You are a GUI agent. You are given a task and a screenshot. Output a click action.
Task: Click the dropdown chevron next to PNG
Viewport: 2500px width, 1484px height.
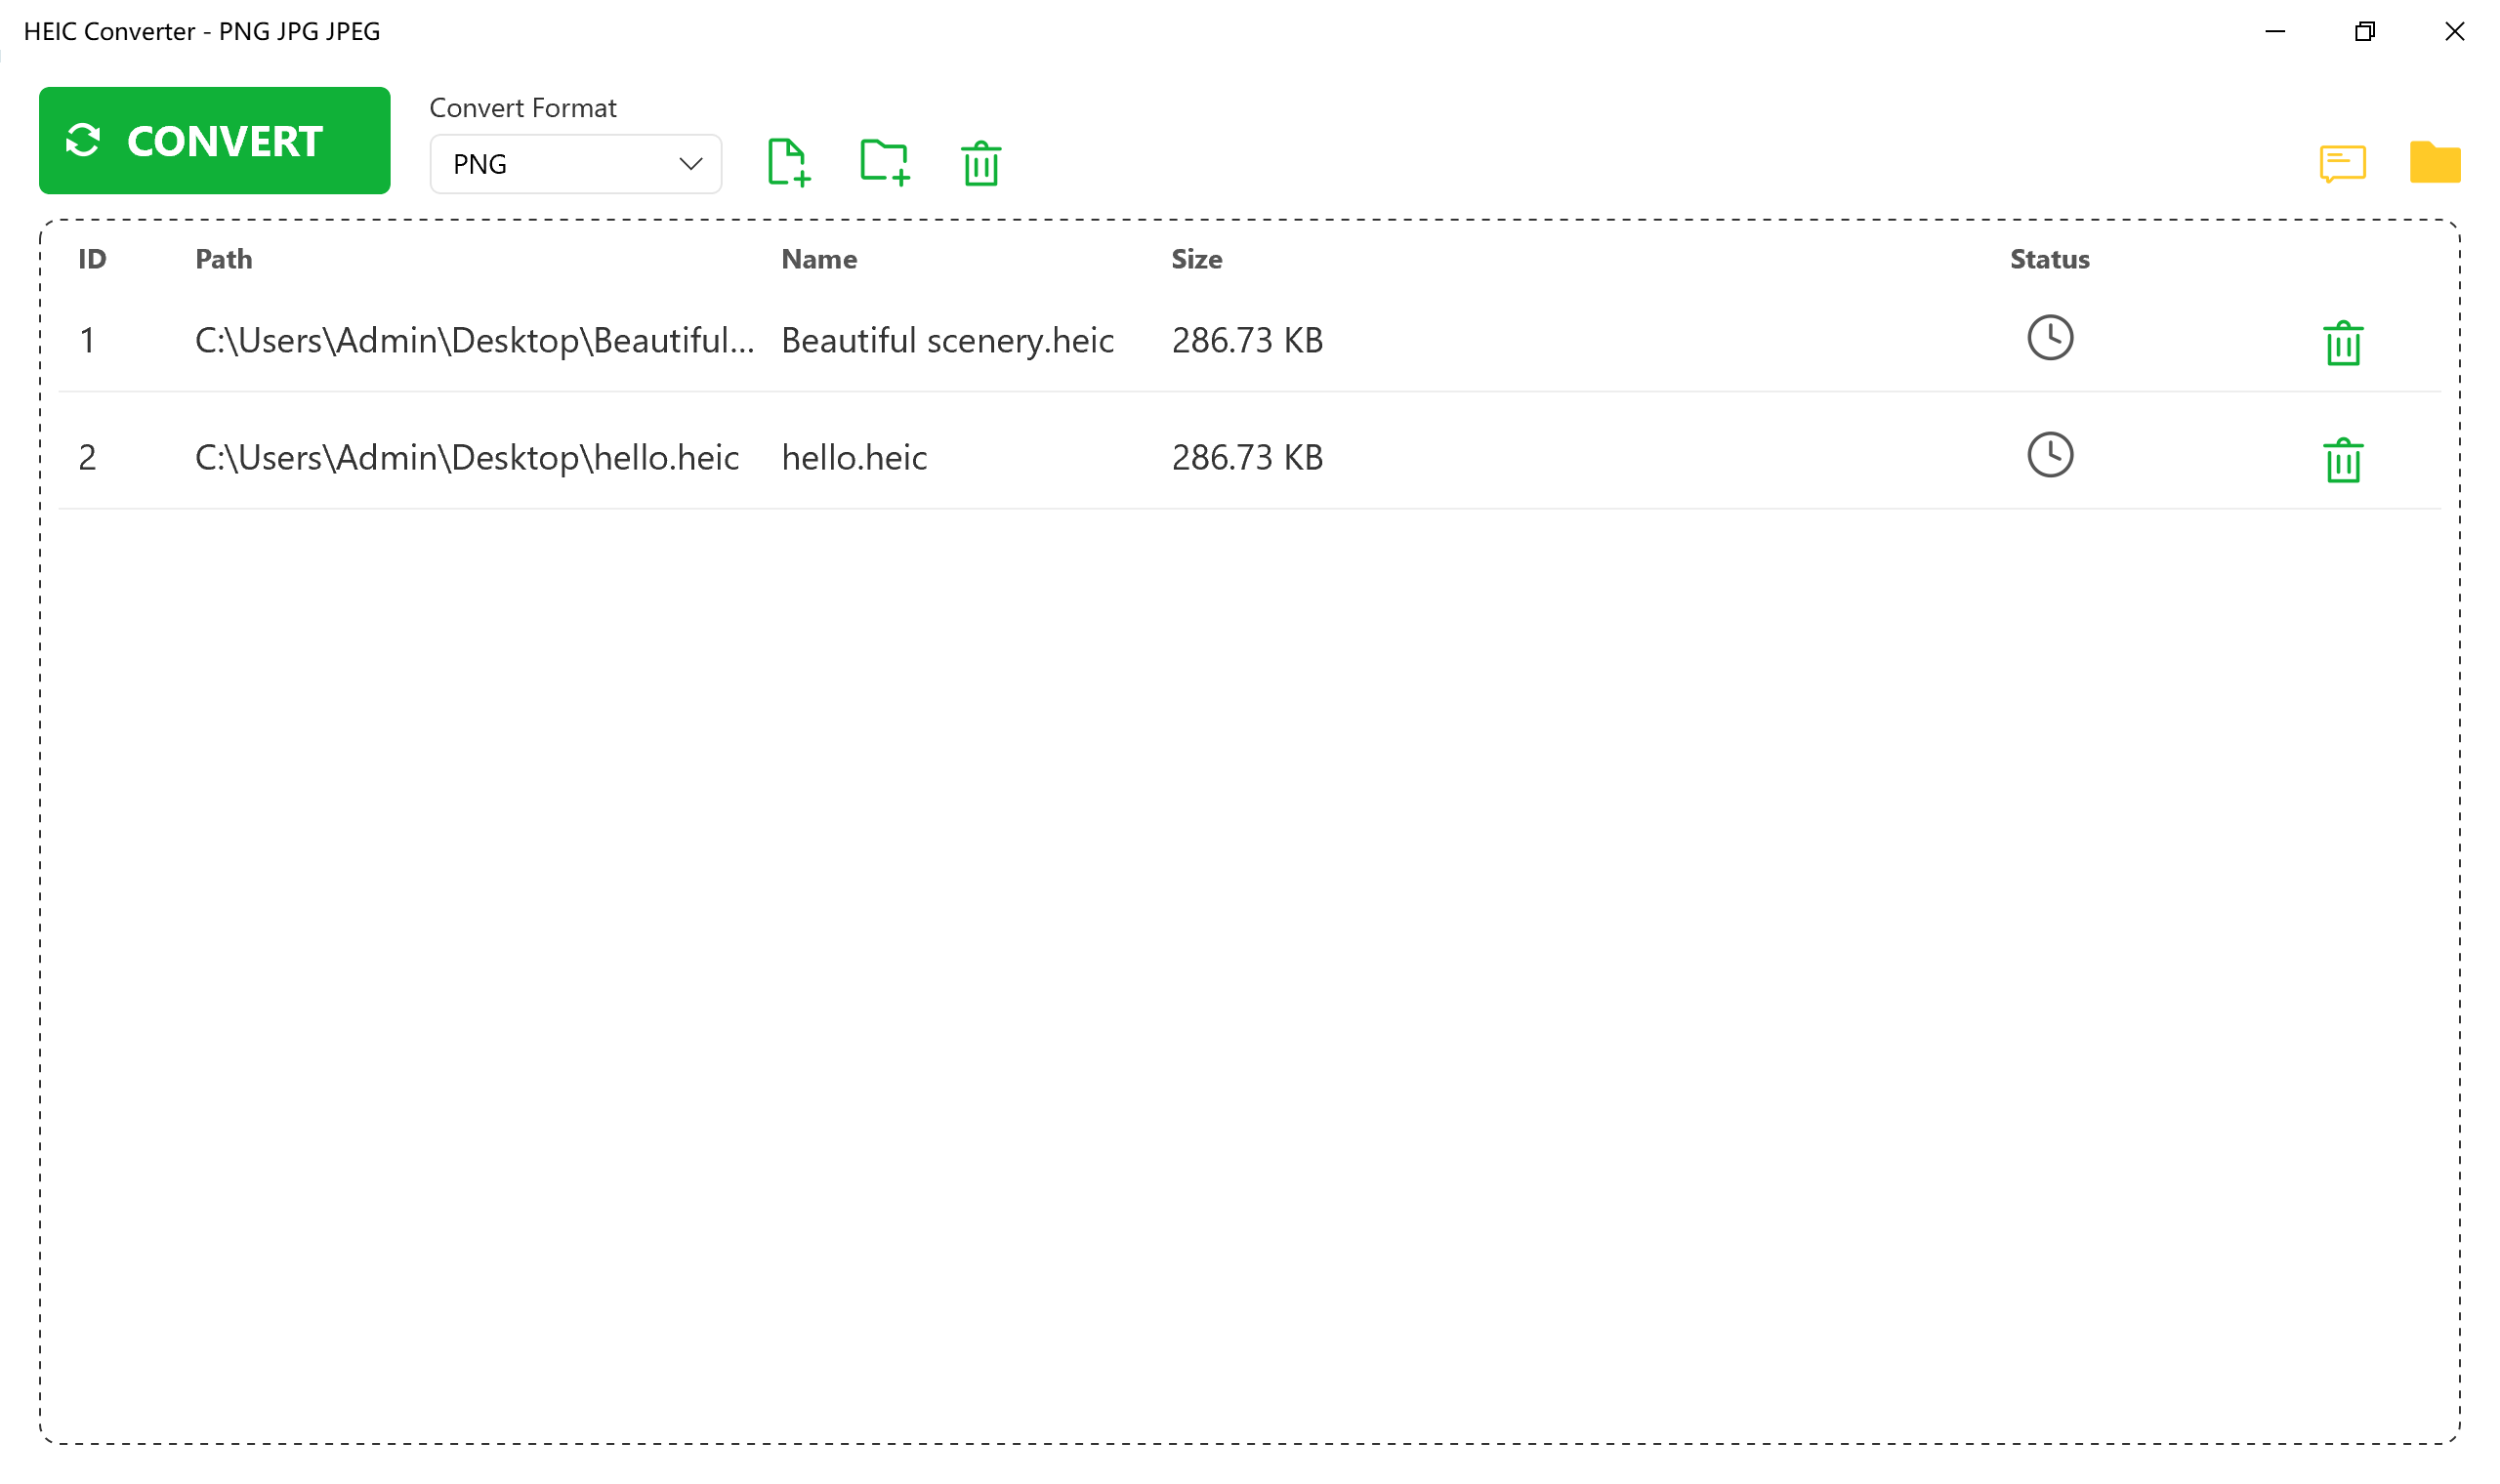[690, 164]
